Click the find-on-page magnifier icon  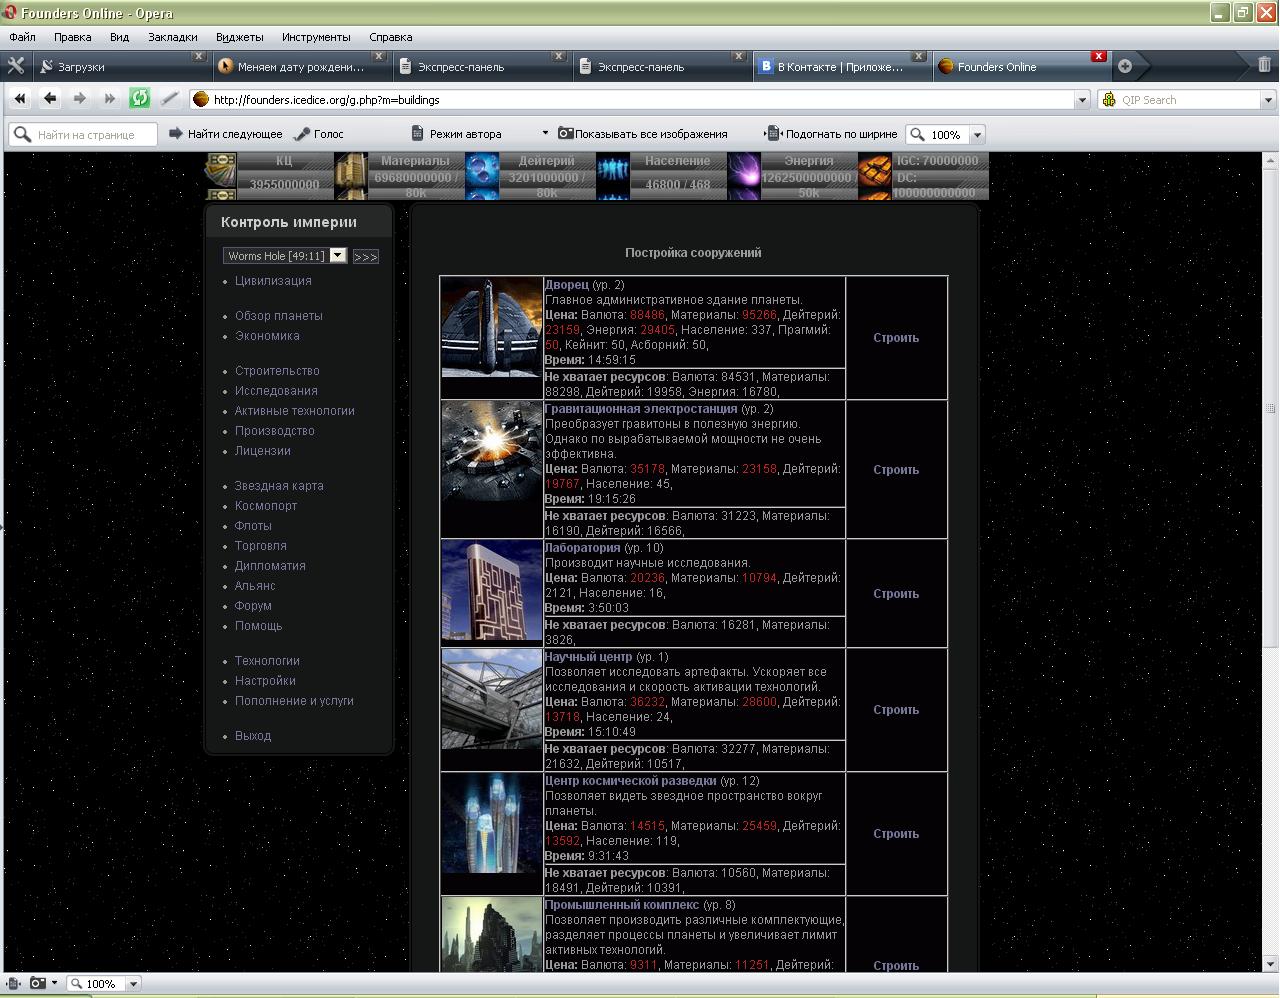[21, 134]
